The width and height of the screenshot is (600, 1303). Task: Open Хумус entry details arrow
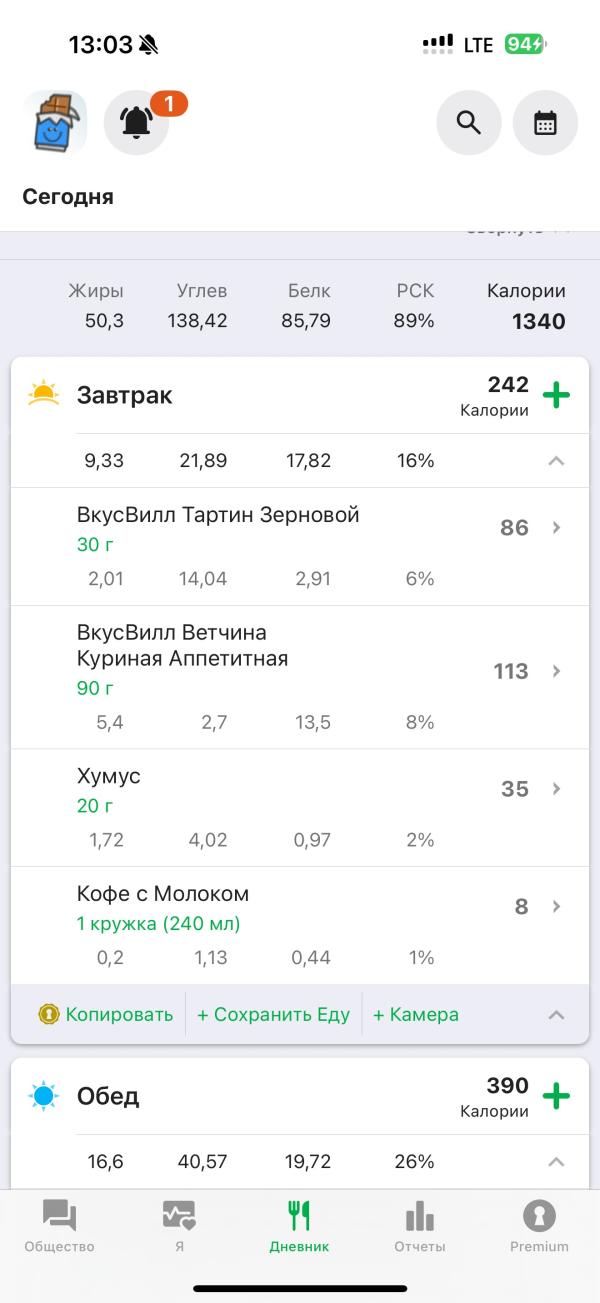tap(557, 789)
